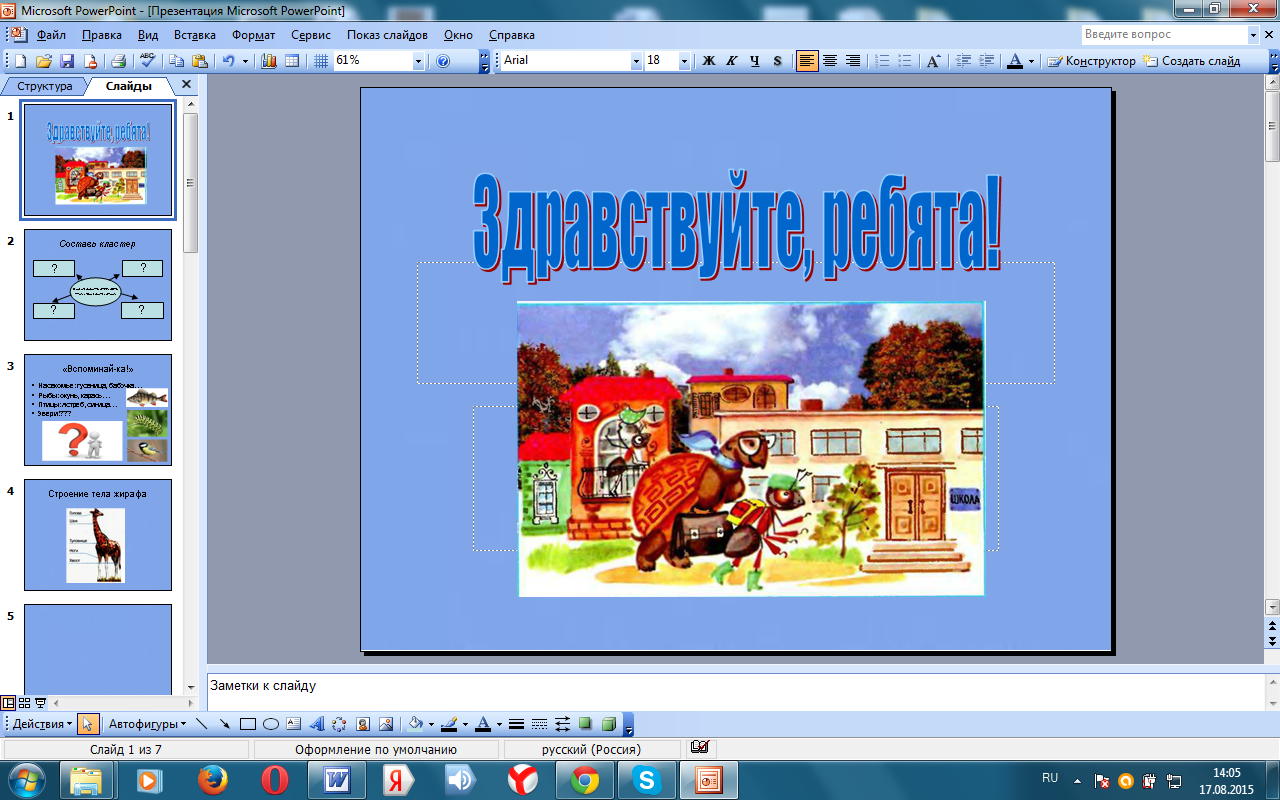This screenshot has width=1280, height=800.
Task: Toggle bulleted list formatting
Action: 905,61
